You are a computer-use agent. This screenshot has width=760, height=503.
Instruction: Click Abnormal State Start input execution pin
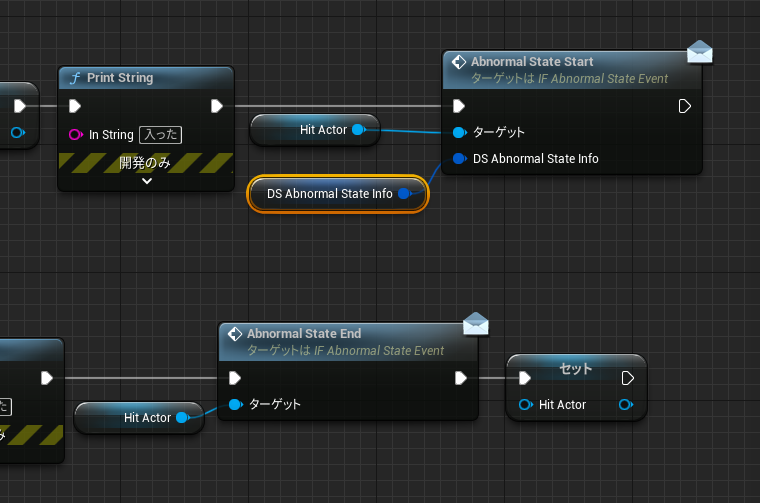click(x=459, y=106)
